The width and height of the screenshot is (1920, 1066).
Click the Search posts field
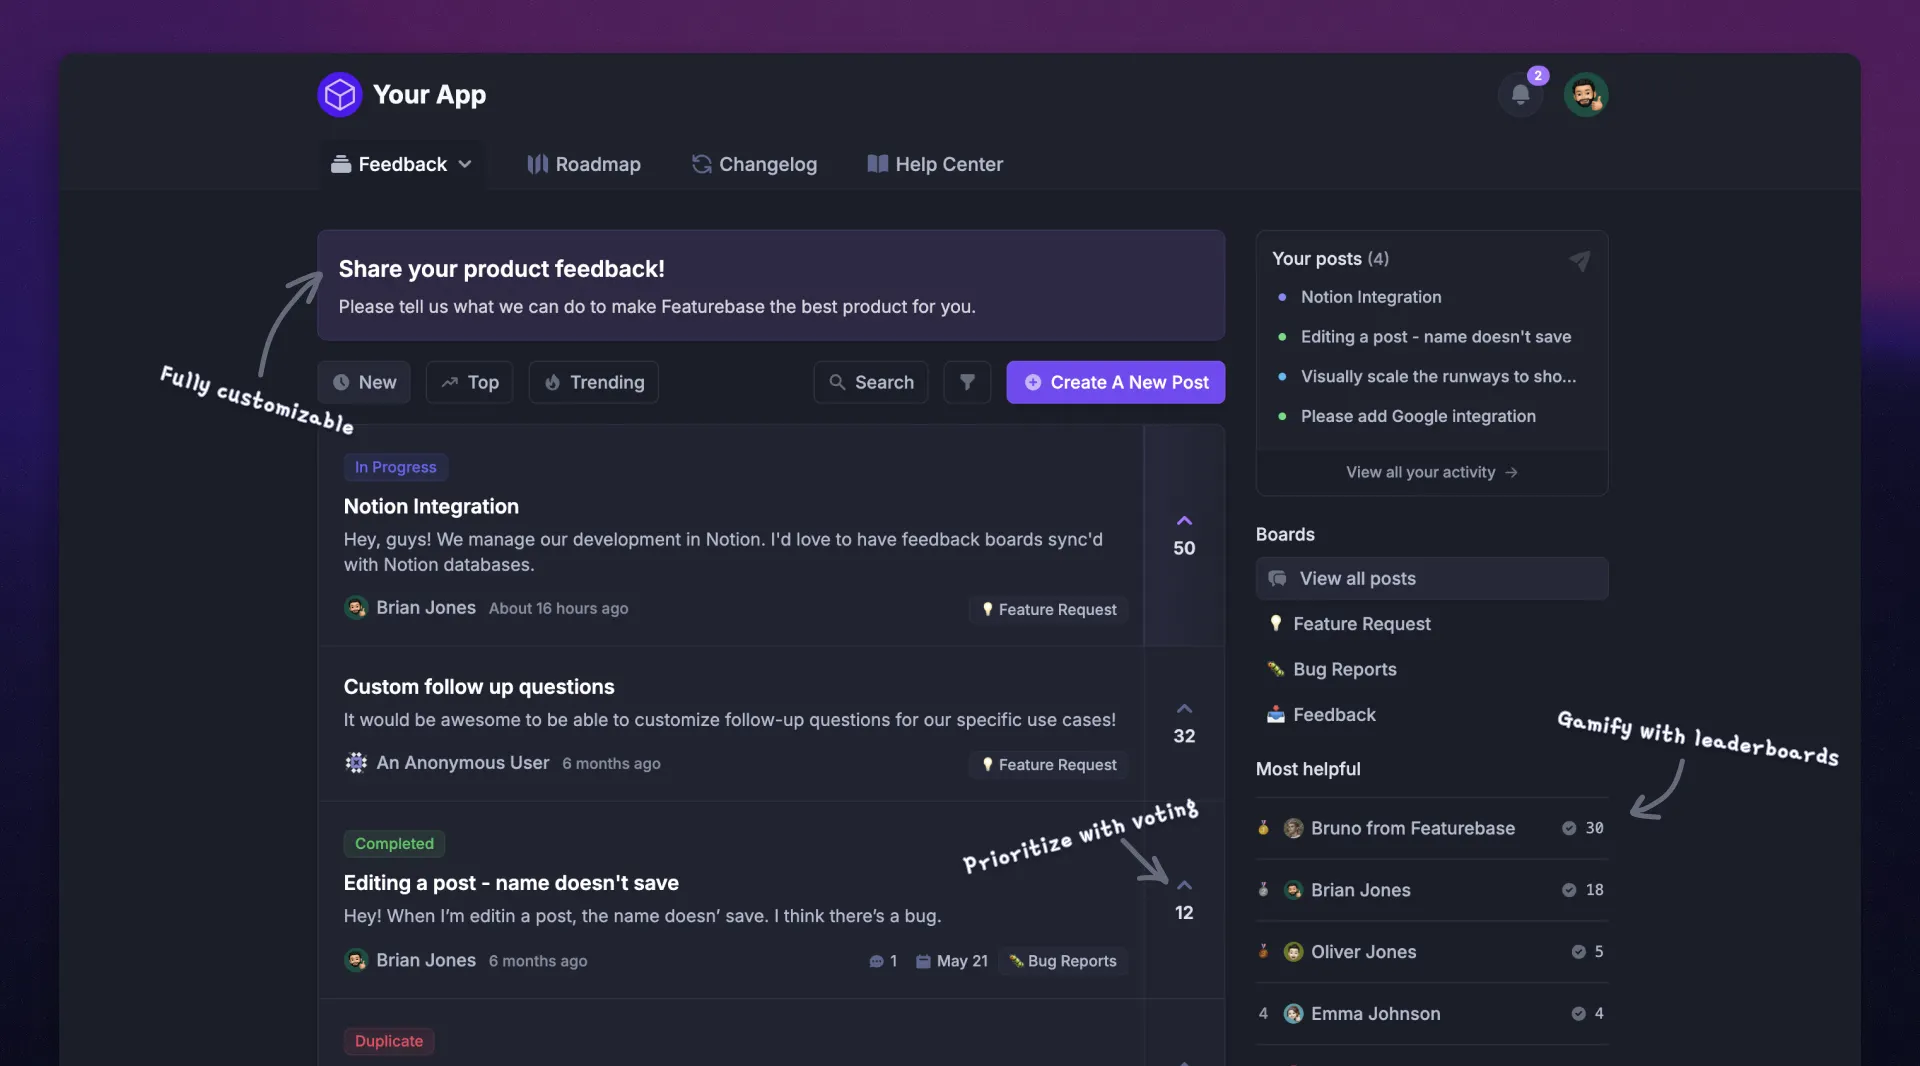click(871, 382)
